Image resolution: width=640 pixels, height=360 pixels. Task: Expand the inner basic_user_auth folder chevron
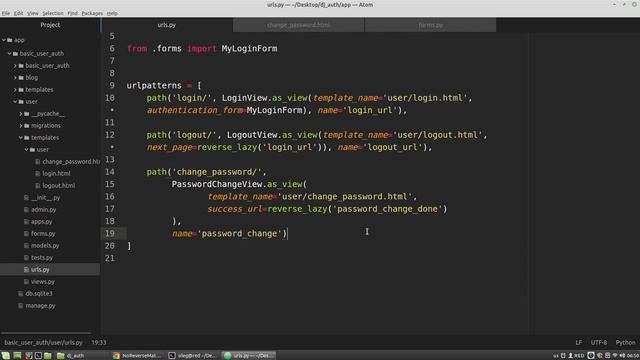pos(15,65)
